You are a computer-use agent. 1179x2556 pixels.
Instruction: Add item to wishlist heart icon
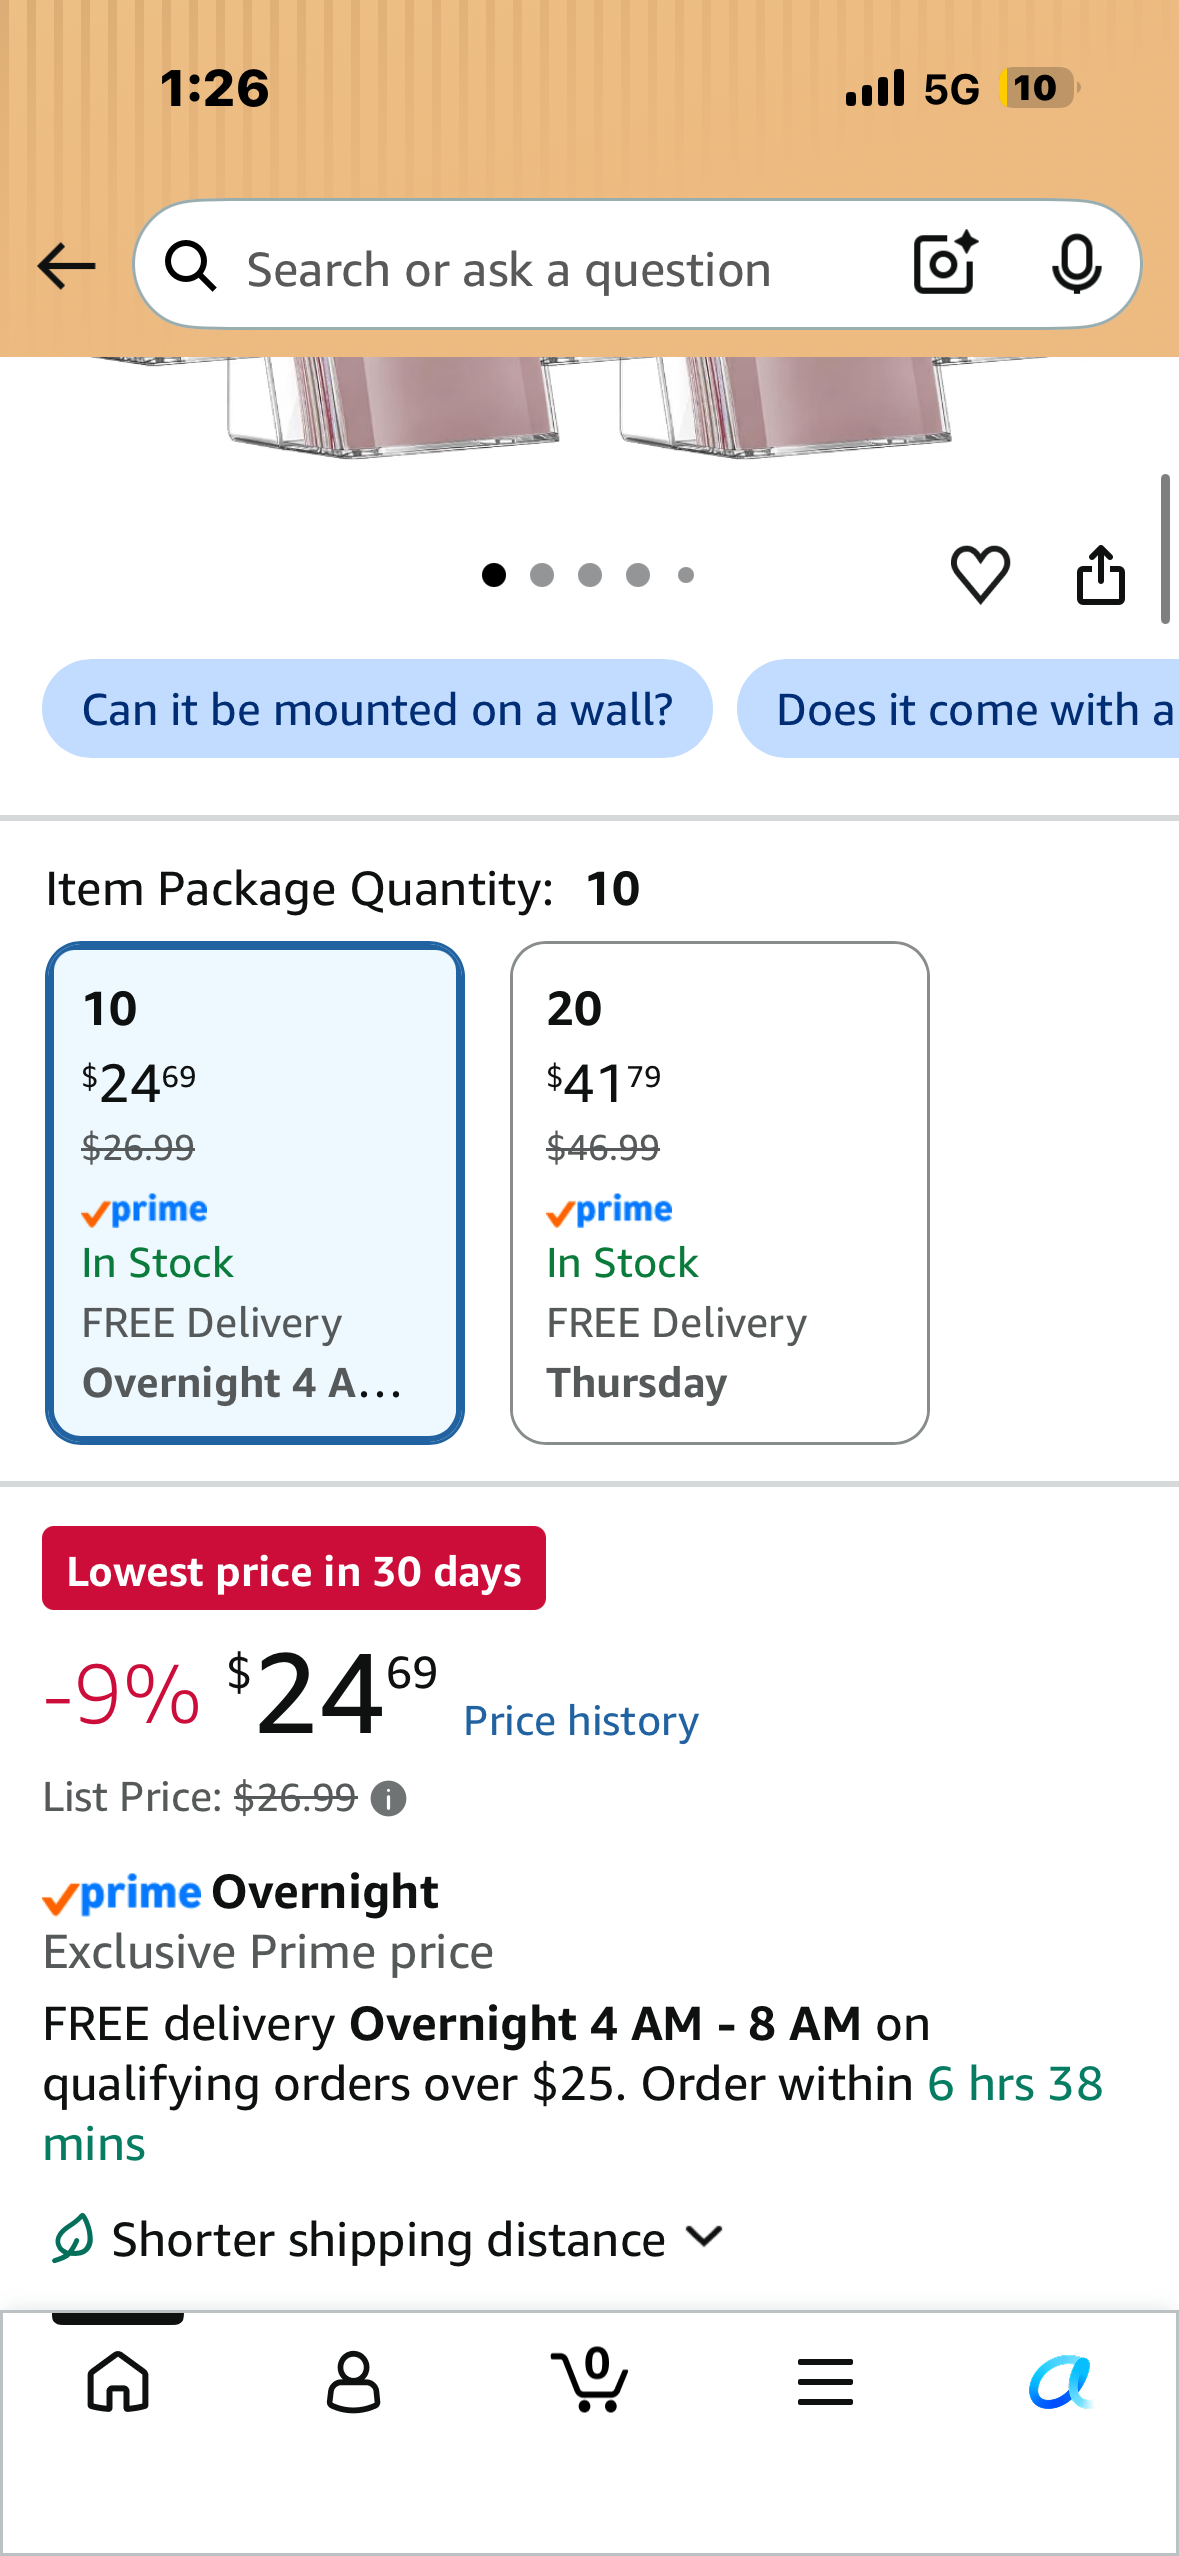980,574
